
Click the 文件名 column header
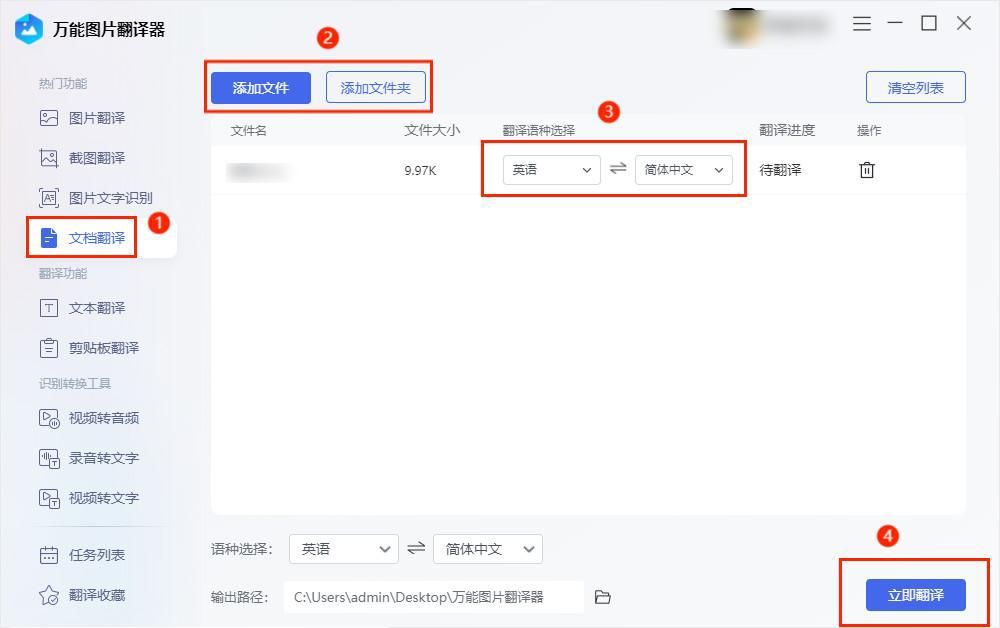248,130
